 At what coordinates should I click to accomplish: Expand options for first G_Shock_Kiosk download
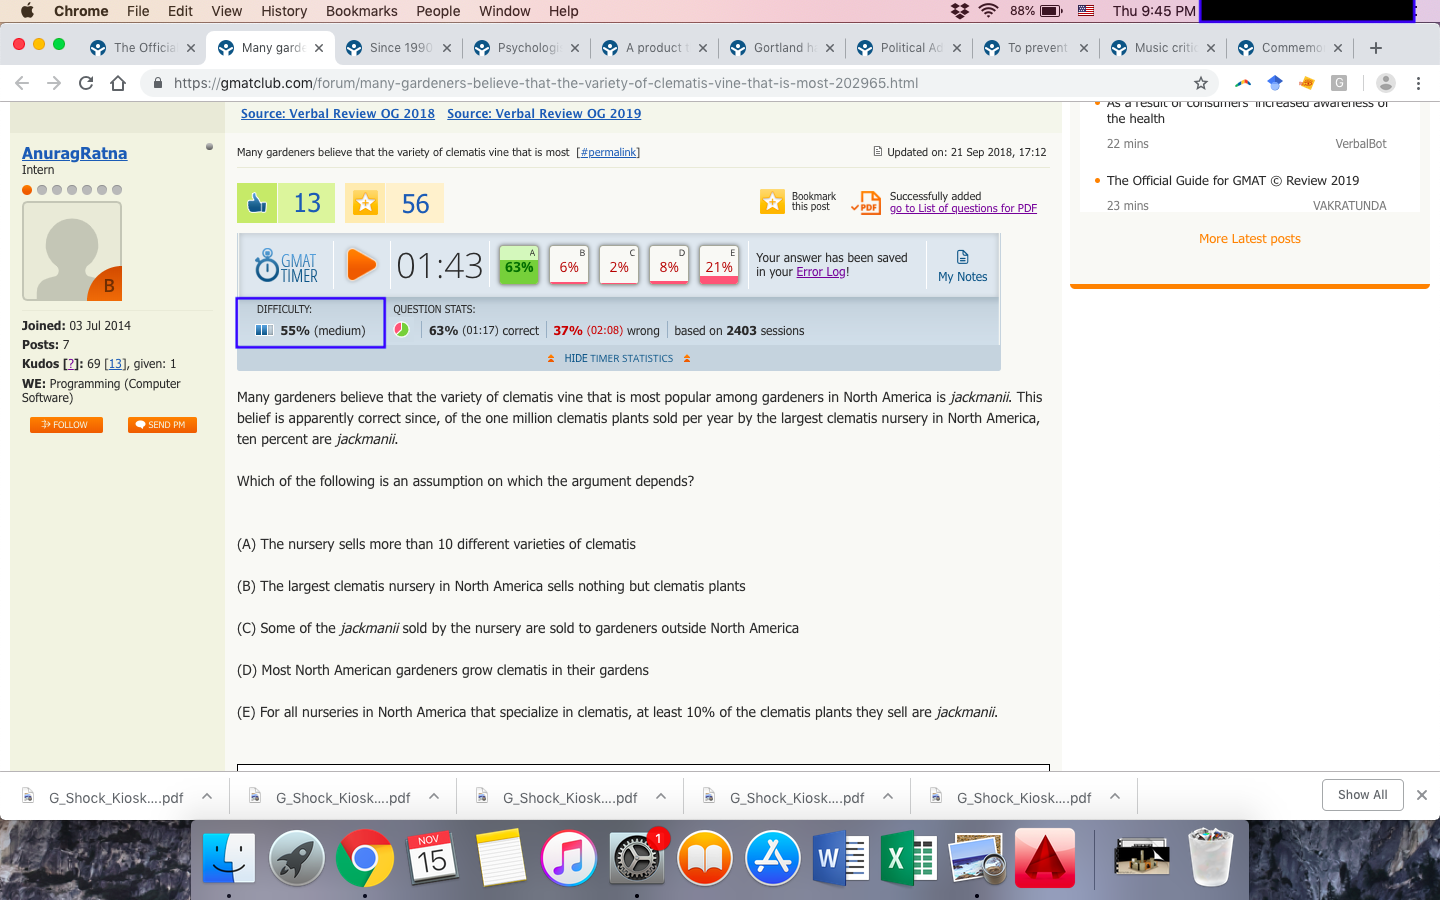tap(207, 797)
